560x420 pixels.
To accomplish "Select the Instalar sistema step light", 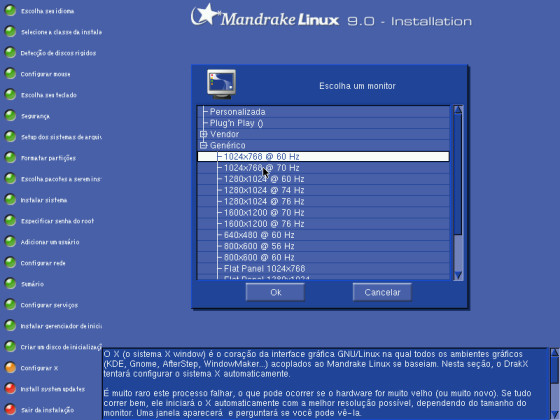I will (x=10, y=200).
